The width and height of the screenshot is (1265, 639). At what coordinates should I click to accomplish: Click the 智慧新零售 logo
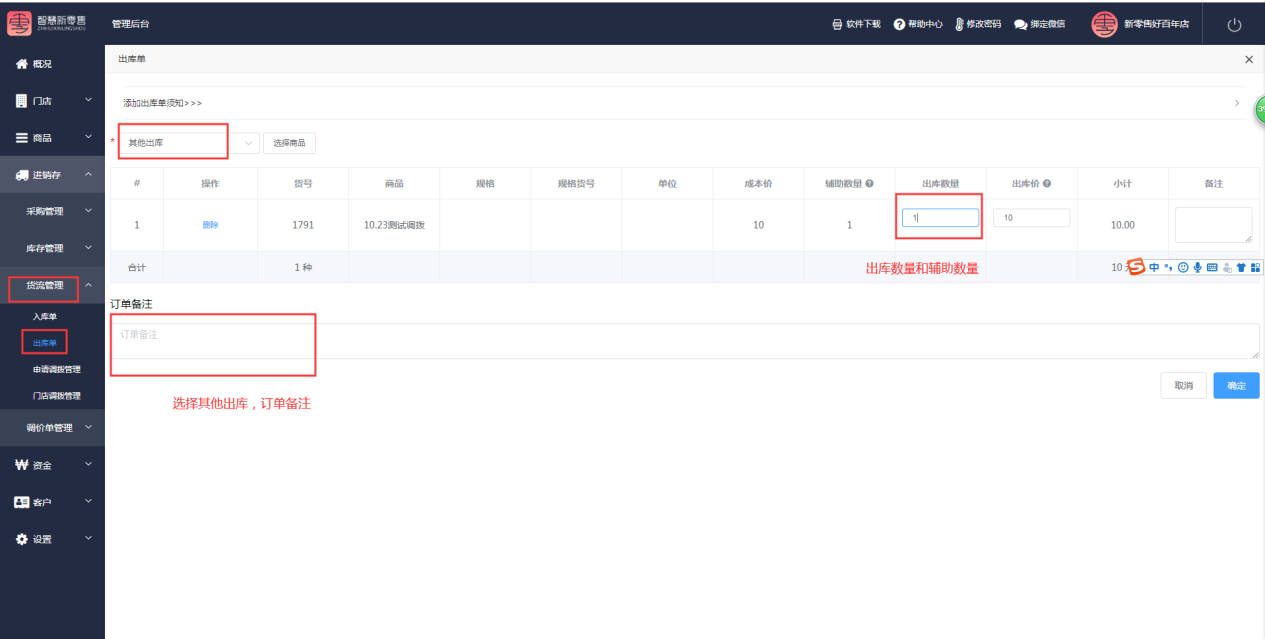click(48, 23)
